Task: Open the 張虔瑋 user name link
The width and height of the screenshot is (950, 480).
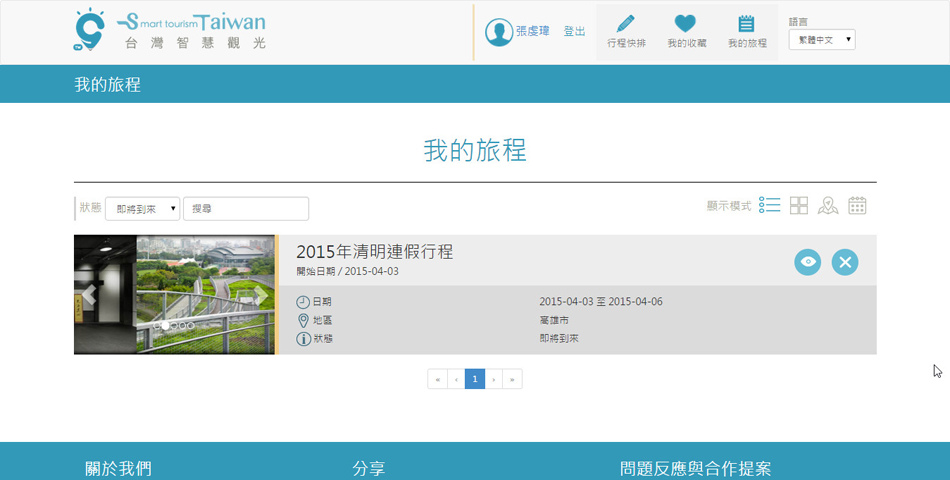Action: (x=533, y=31)
